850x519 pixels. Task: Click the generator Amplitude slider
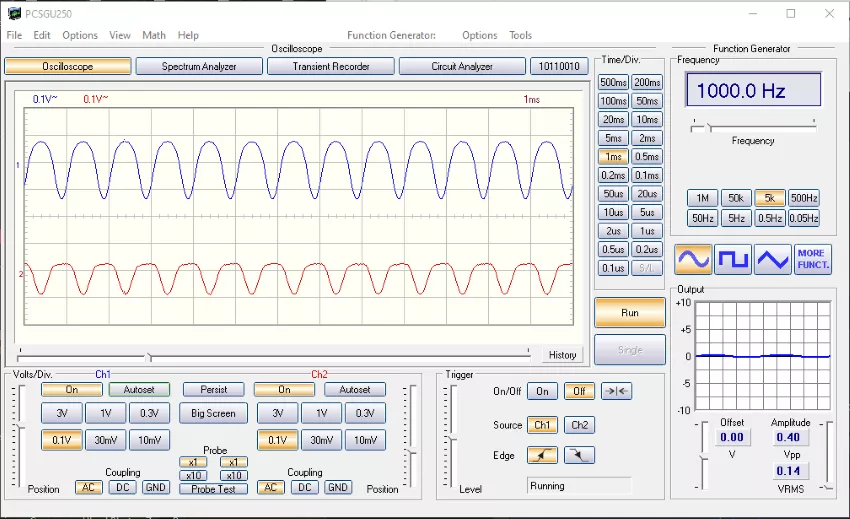(827, 456)
